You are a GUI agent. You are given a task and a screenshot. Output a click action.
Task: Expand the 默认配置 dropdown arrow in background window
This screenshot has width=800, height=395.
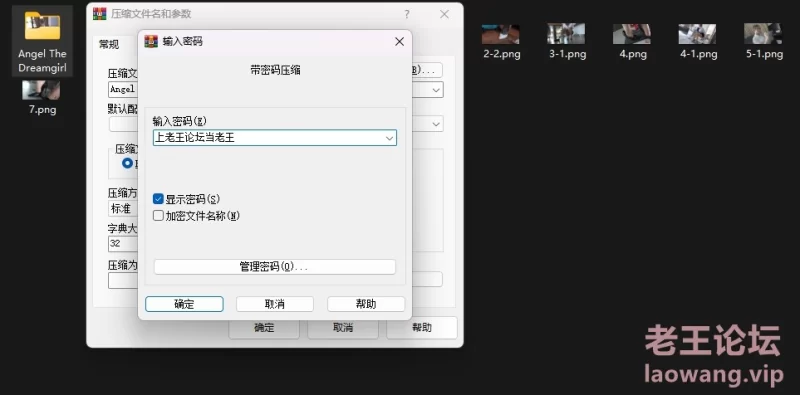coord(436,124)
